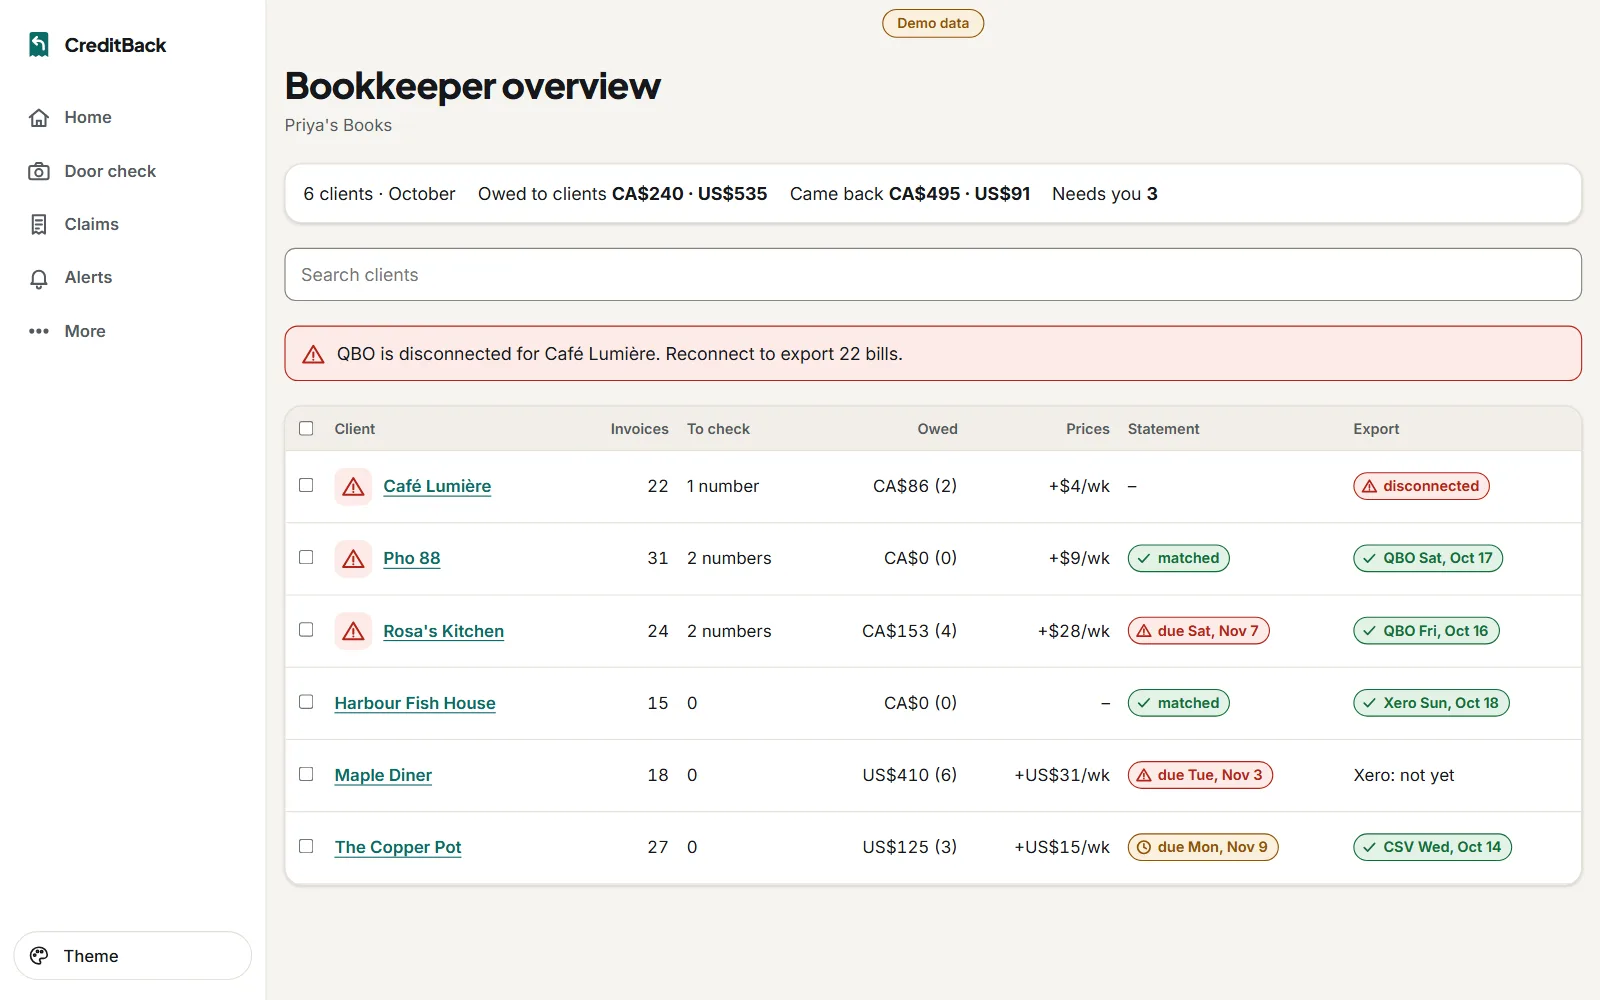Check the Harbour Fish House row checkbox
The image size is (1600, 1000).
pyautogui.click(x=306, y=702)
